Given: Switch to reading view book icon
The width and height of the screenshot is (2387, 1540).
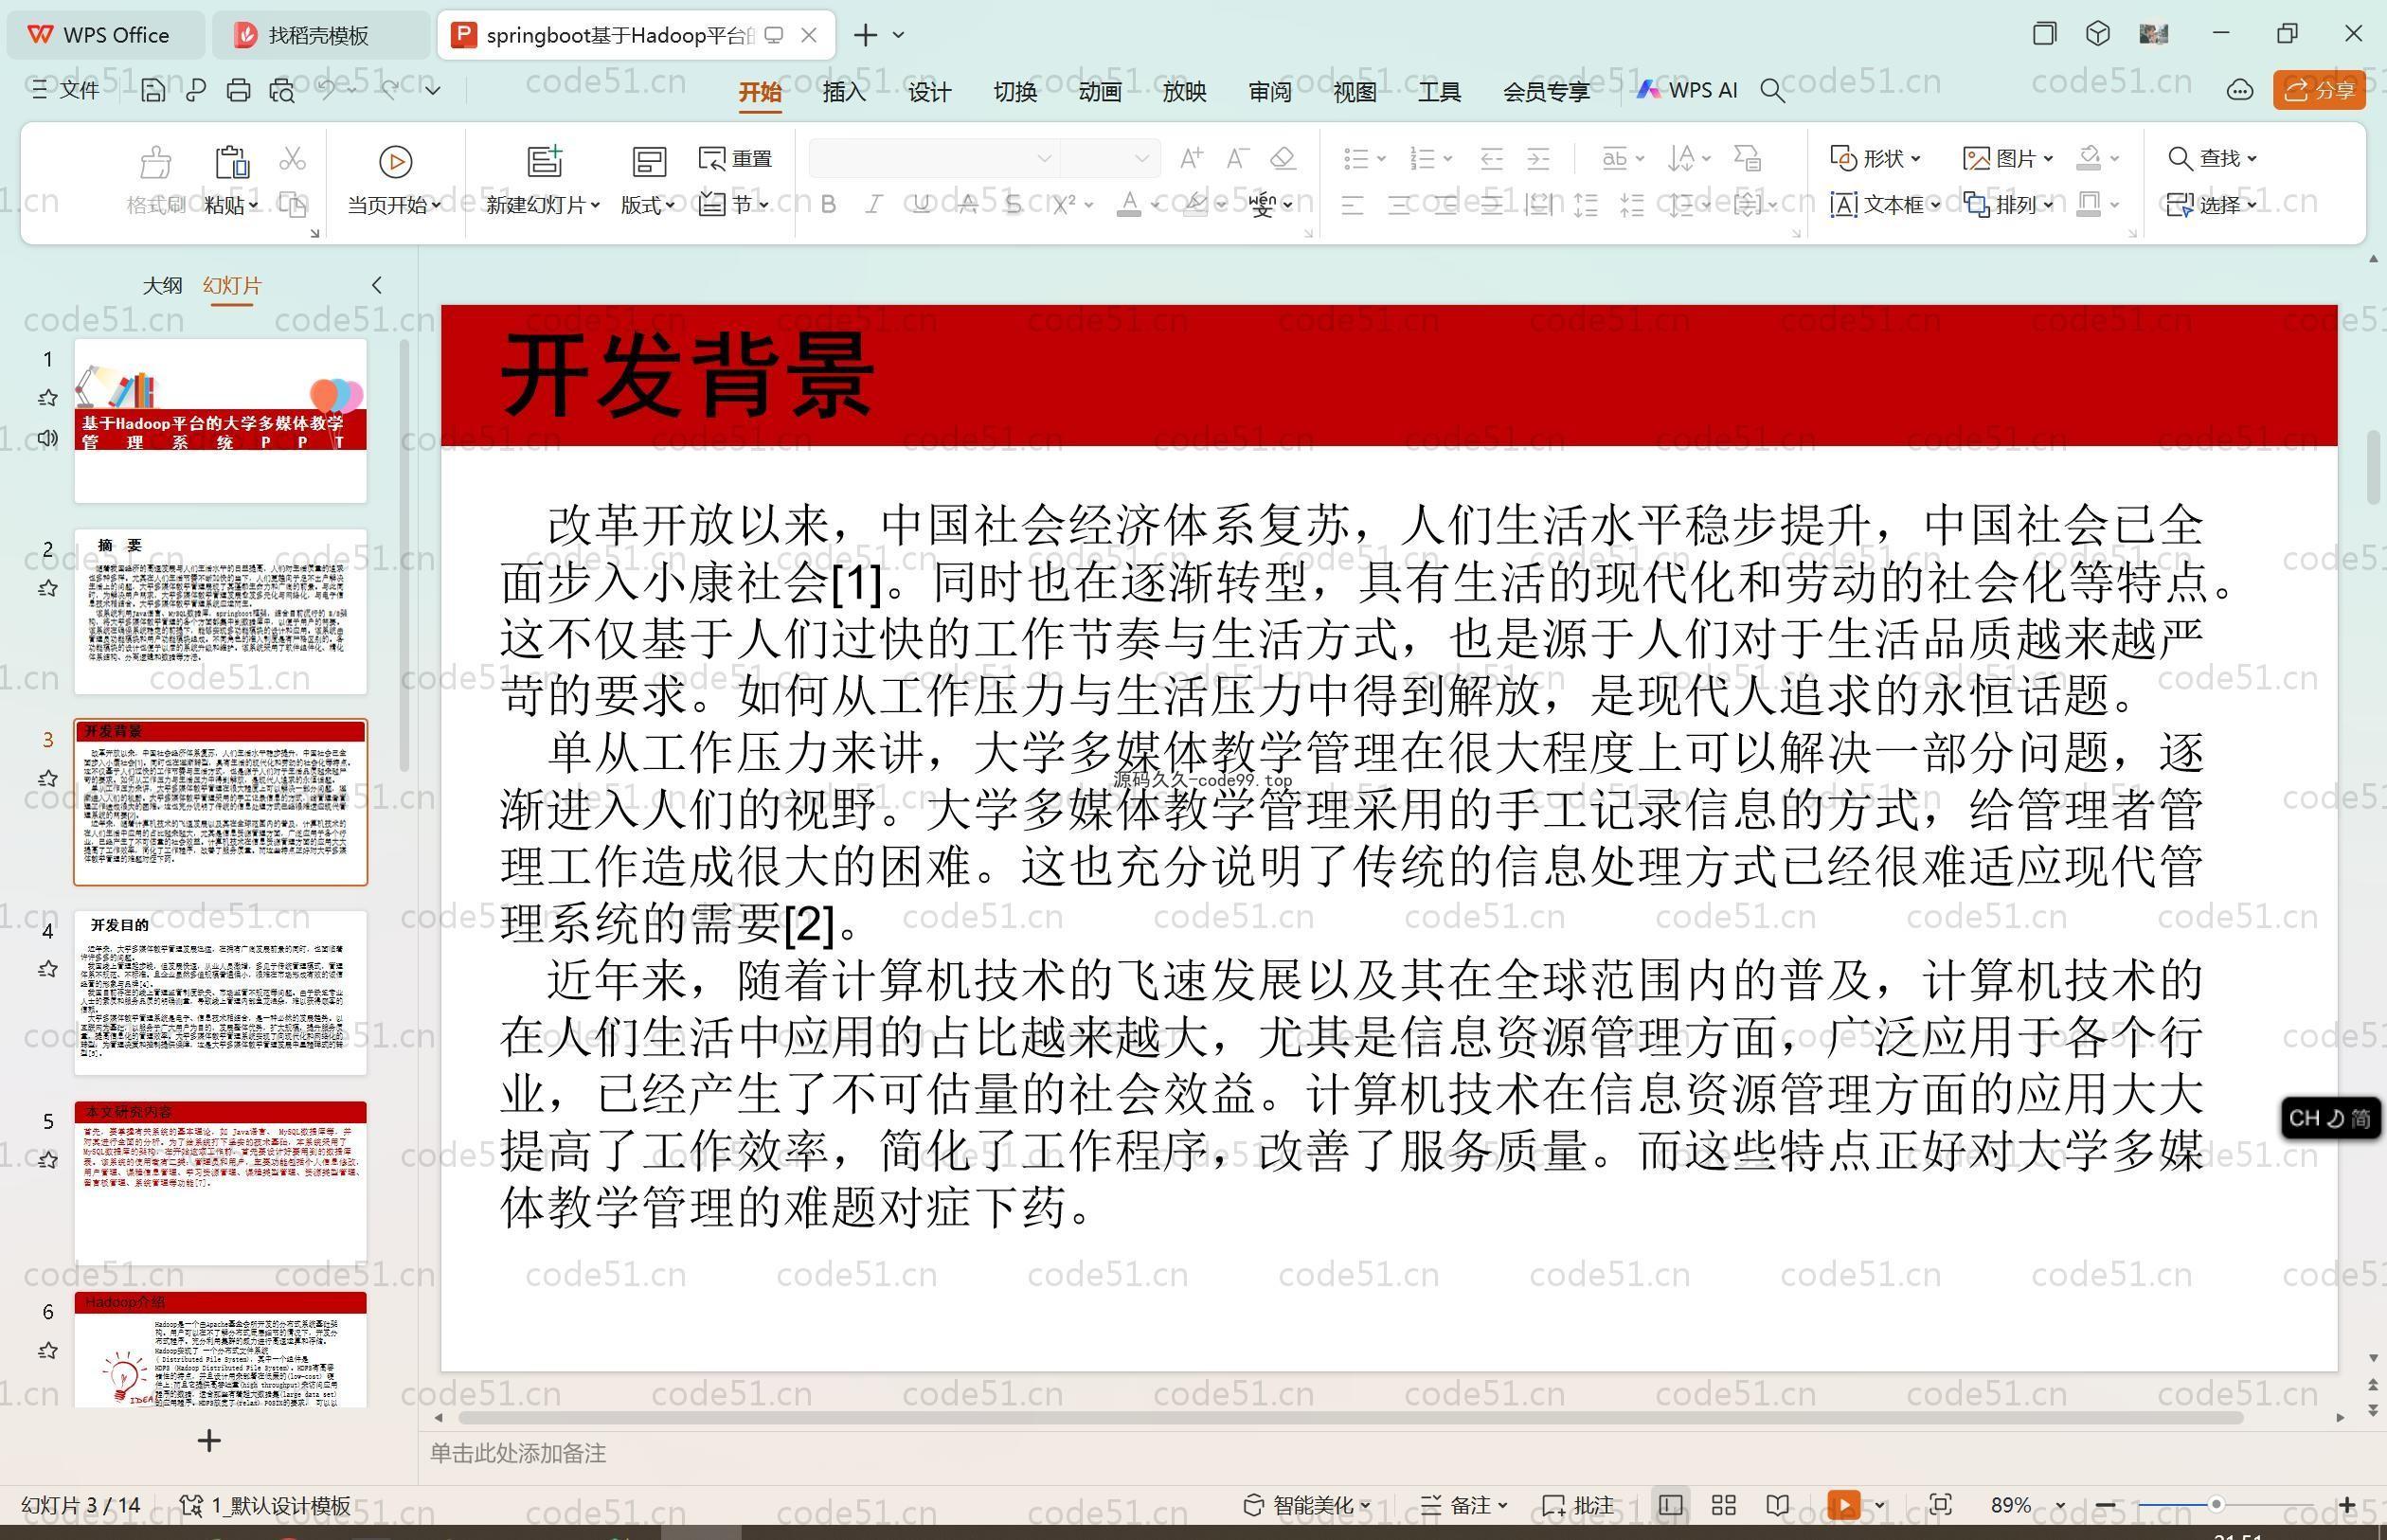Looking at the screenshot, I should (1777, 1505).
